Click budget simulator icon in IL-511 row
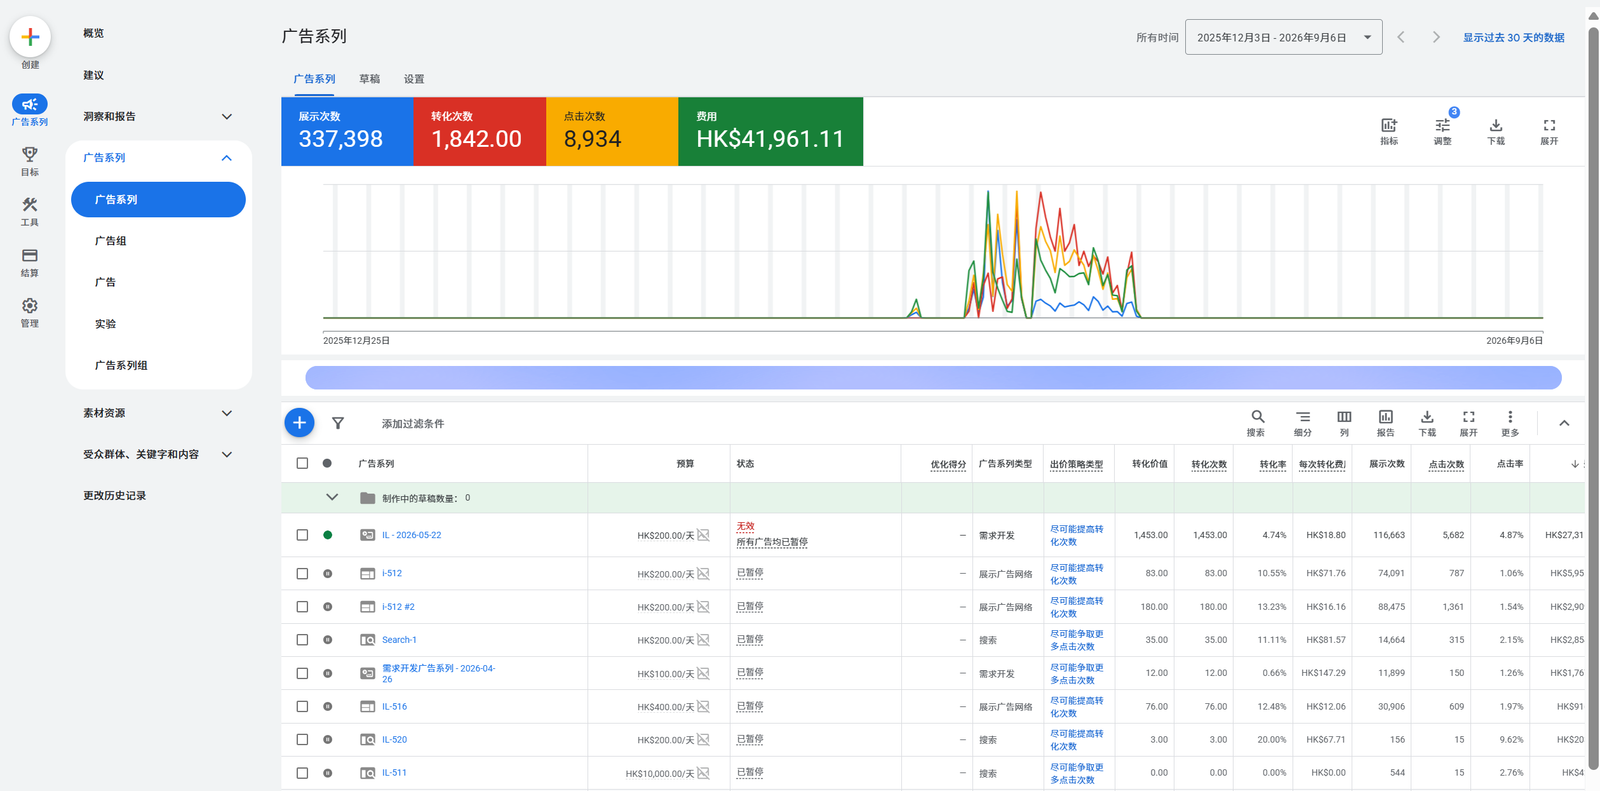The image size is (1600, 791). coord(704,773)
